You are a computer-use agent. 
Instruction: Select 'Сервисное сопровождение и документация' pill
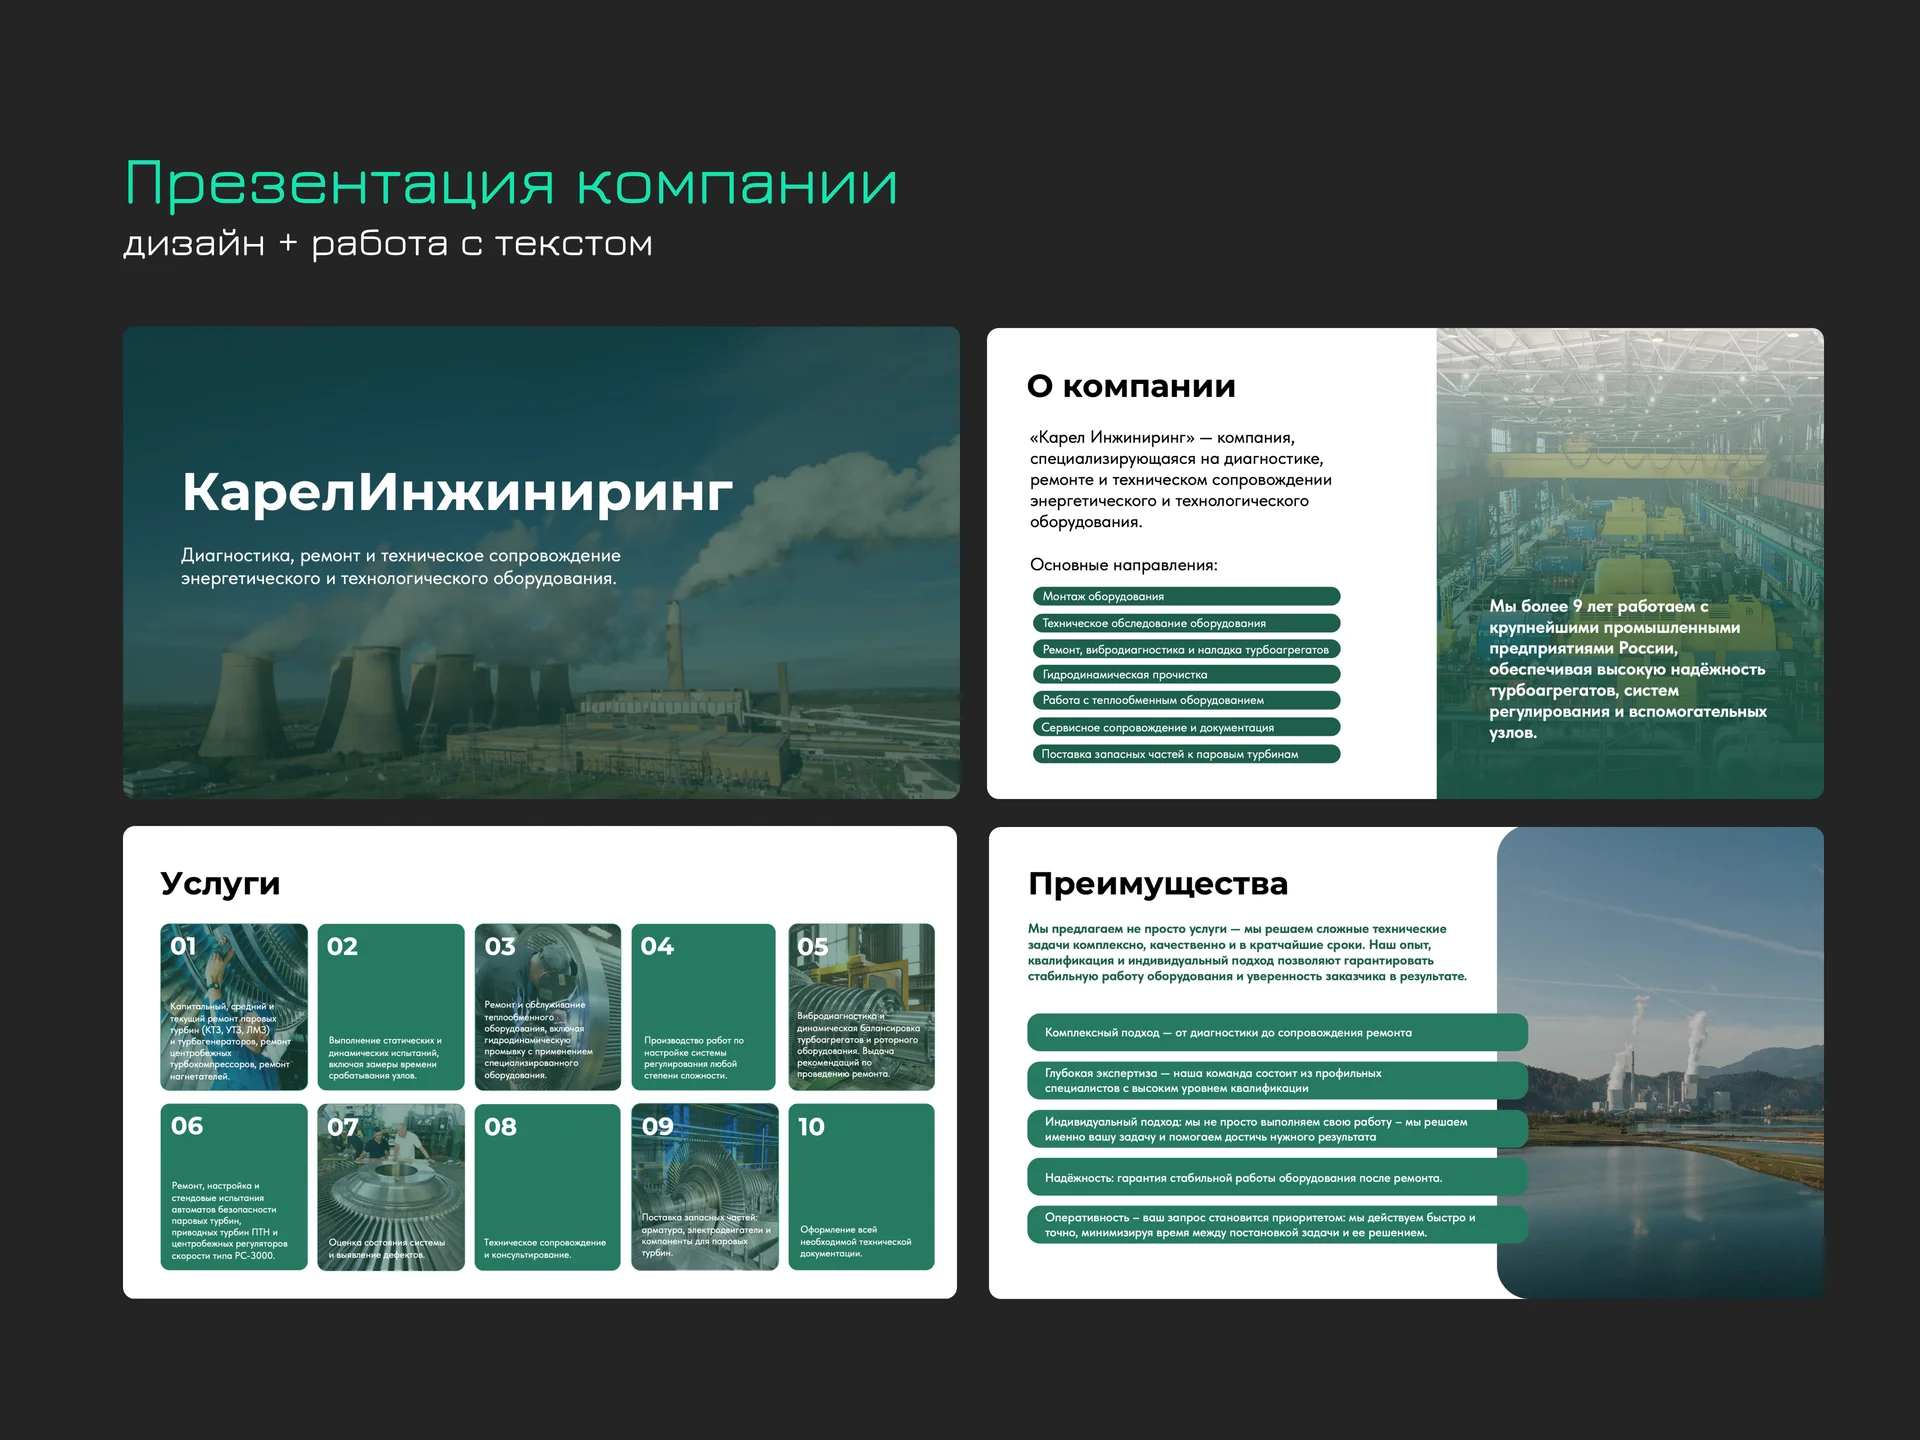pyautogui.click(x=1186, y=727)
